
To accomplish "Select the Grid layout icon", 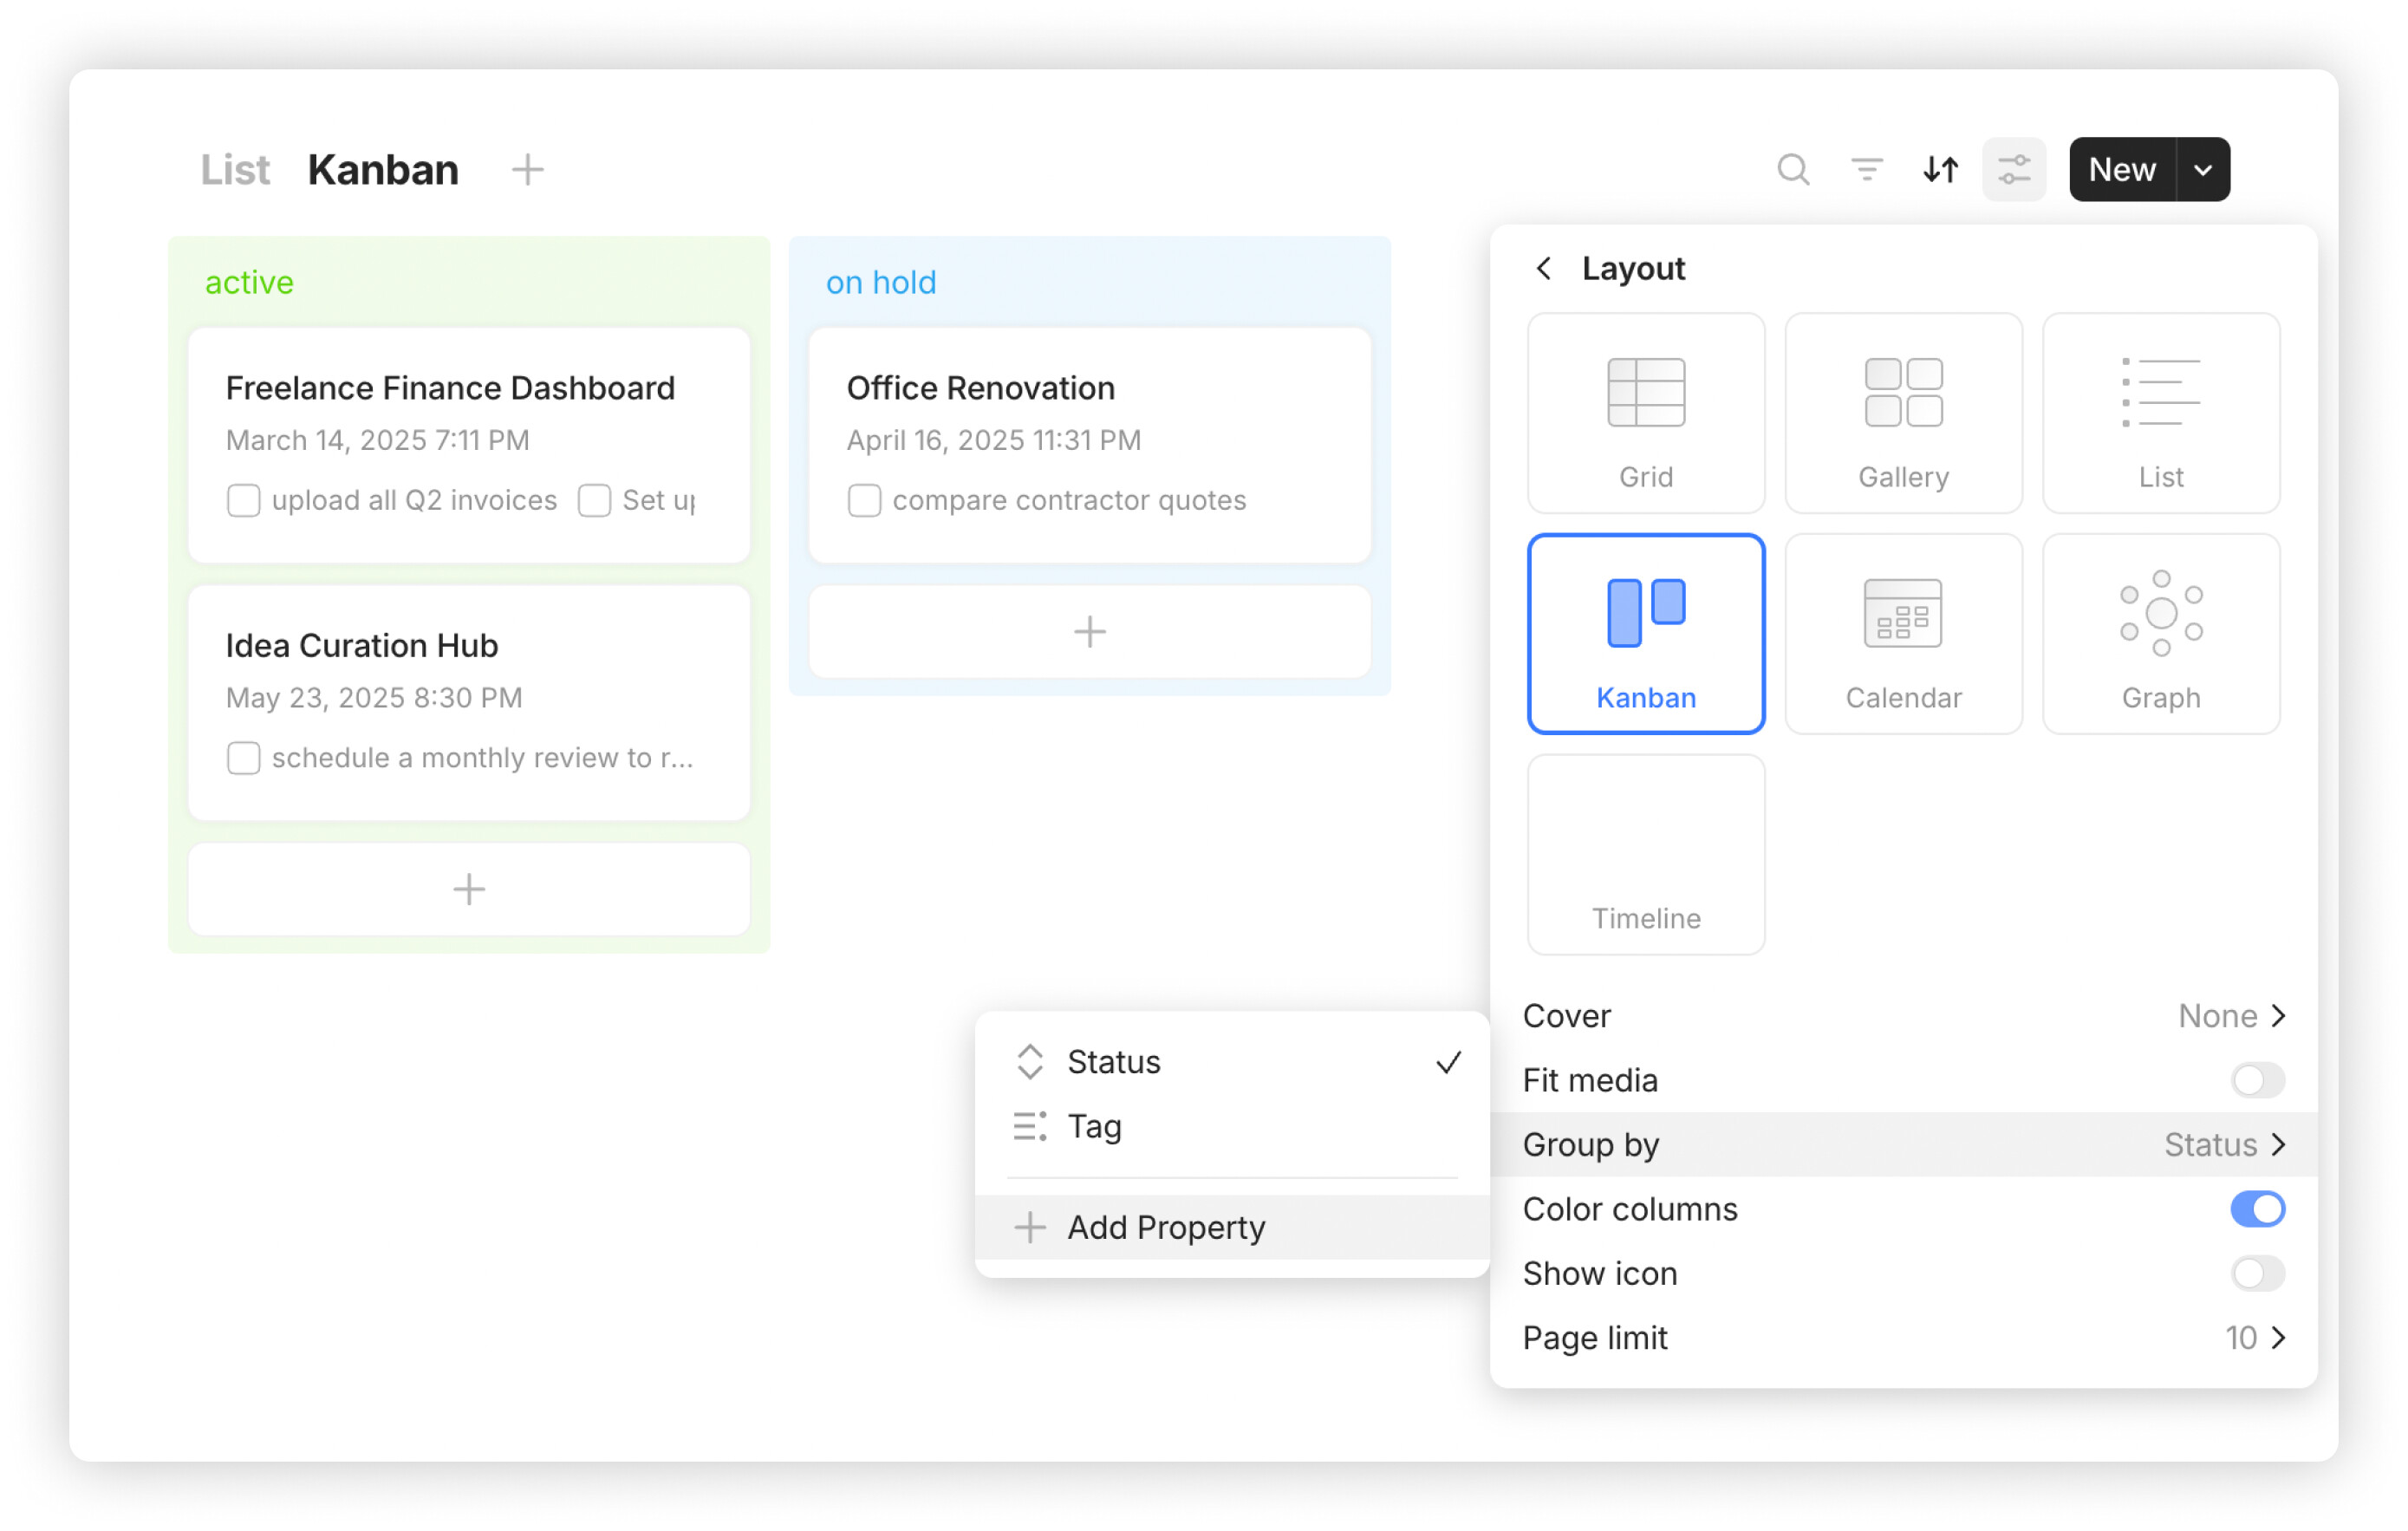I will [x=1646, y=393].
